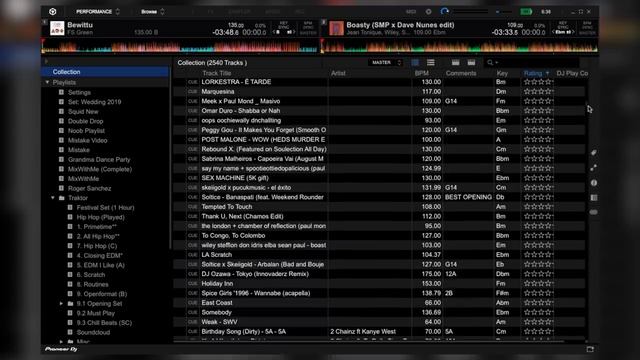Open the 4. Closing EDM playlist
Screen dimensions: 640x360
point(100,256)
